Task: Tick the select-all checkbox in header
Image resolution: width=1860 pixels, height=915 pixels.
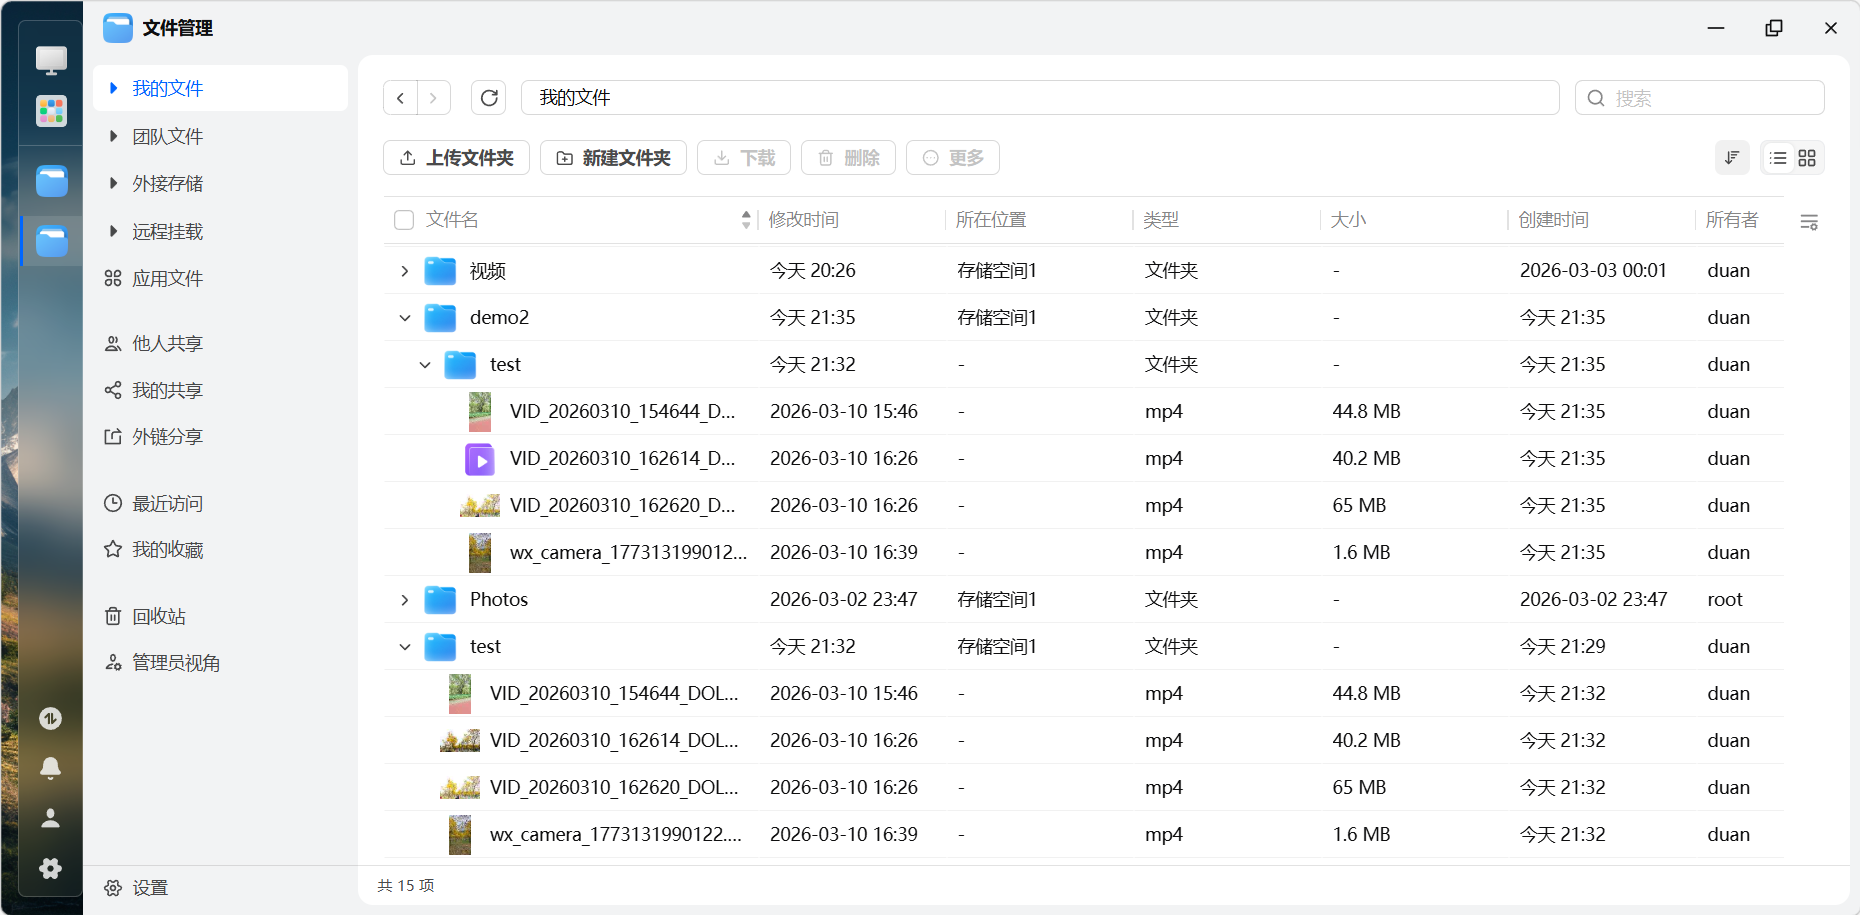Action: click(404, 220)
